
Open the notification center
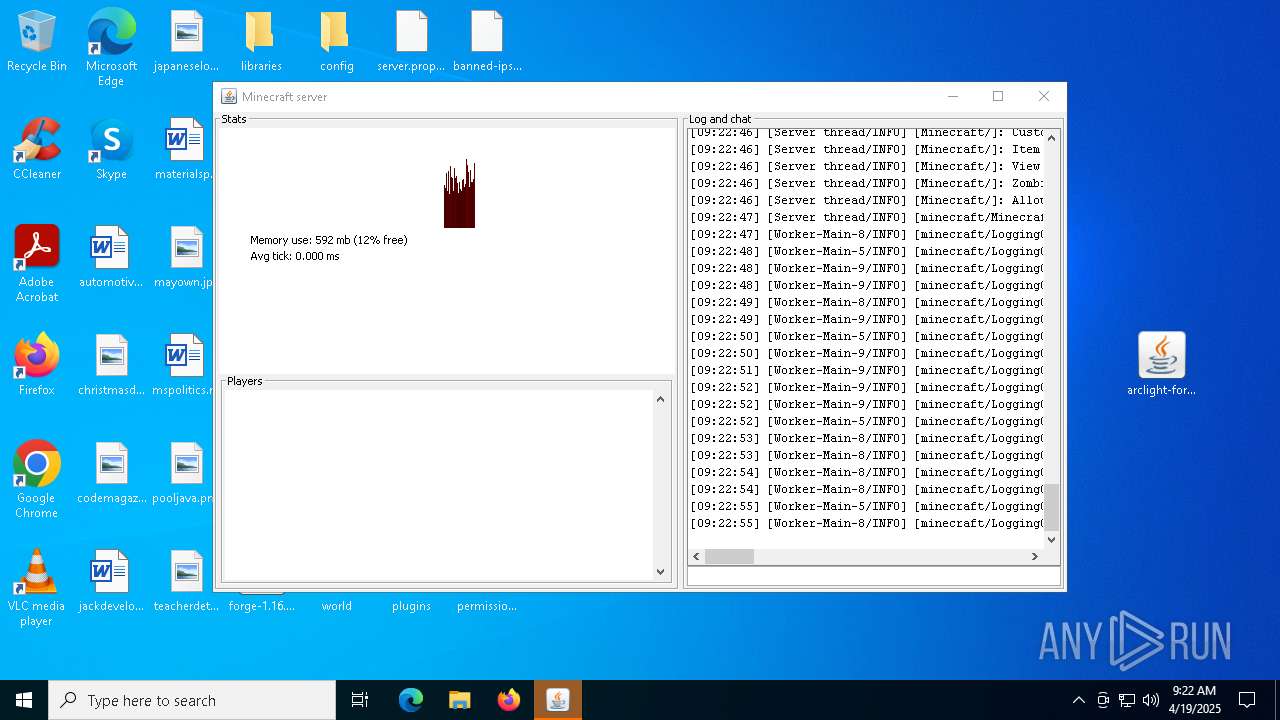[1247, 700]
